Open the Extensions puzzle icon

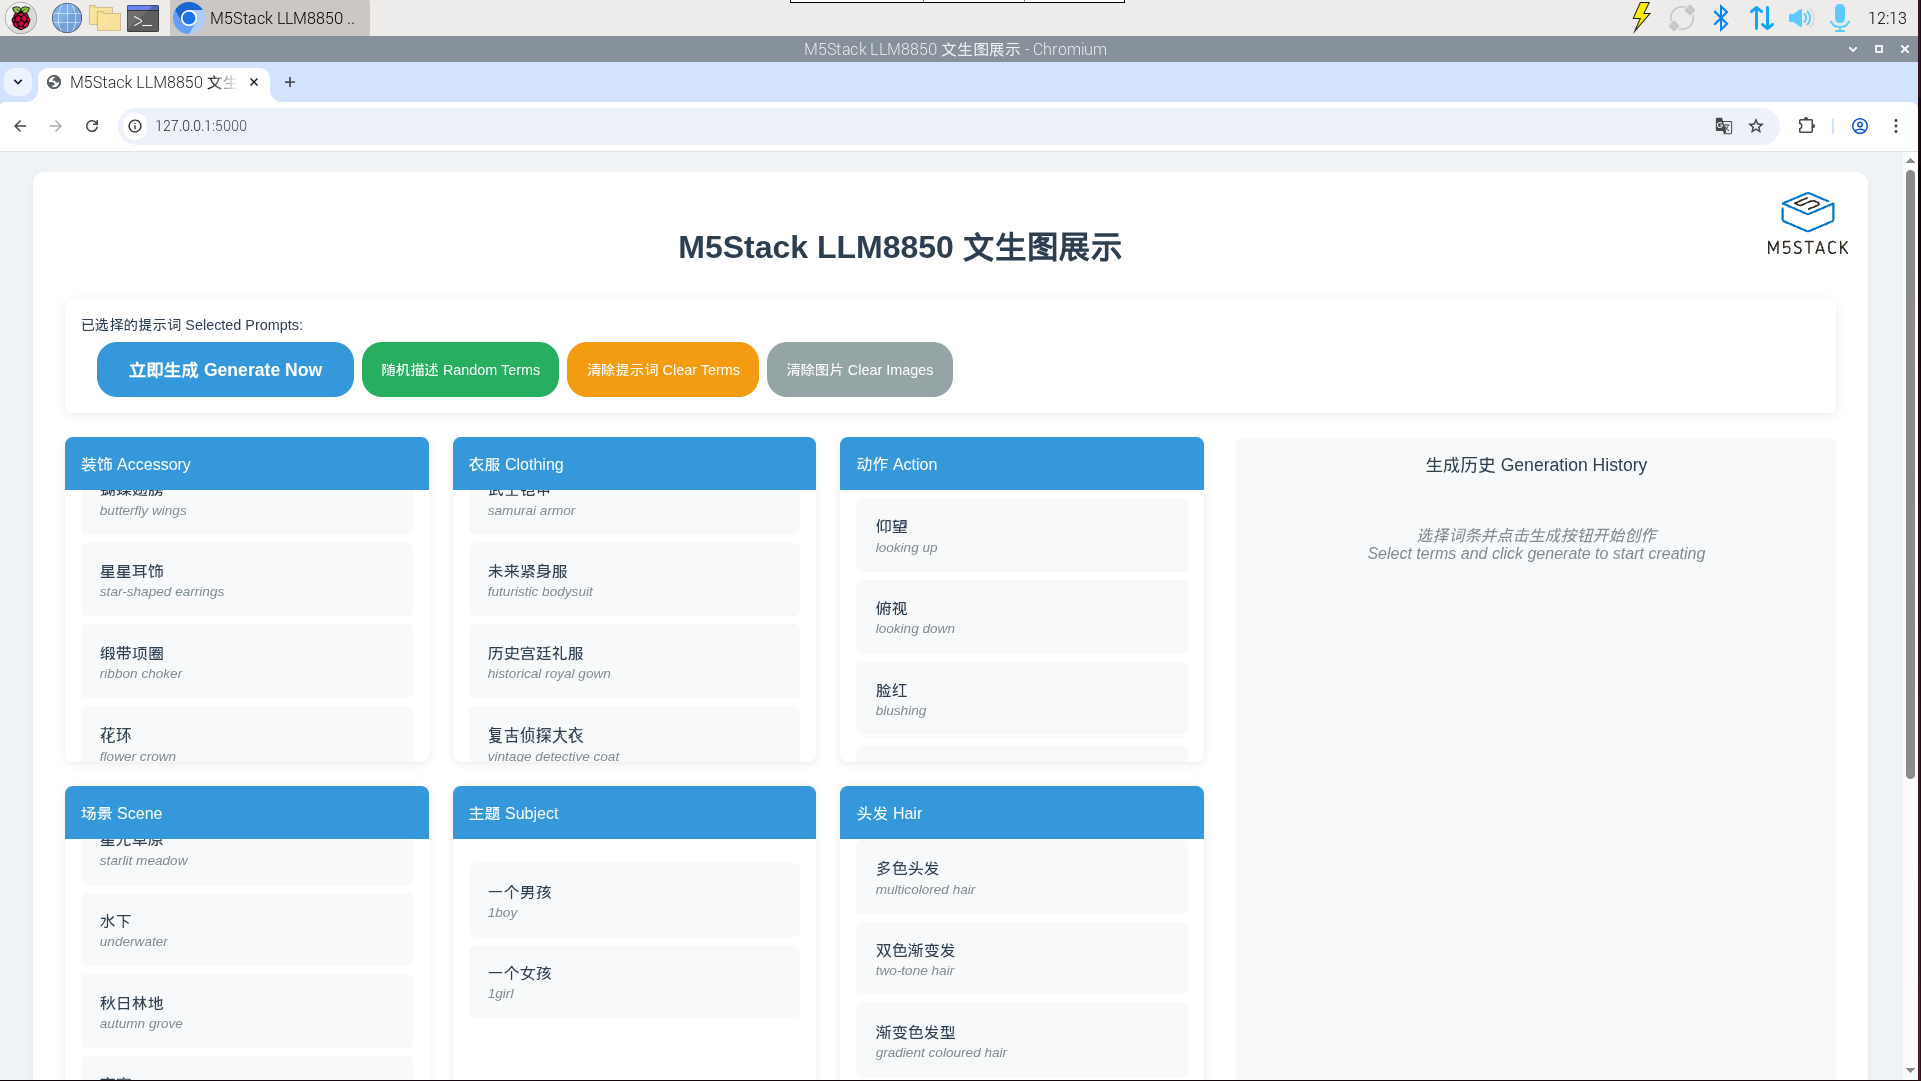[x=1806, y=126]
